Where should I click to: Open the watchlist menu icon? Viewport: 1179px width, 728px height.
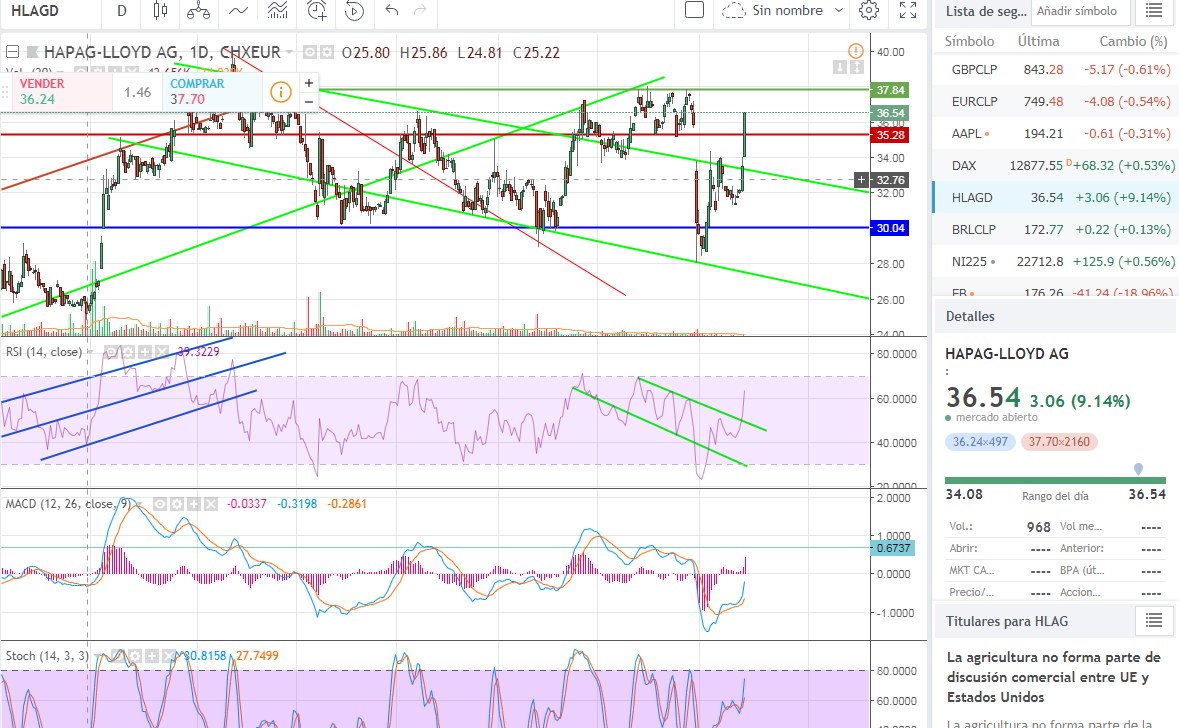(x=1154, y=11)
